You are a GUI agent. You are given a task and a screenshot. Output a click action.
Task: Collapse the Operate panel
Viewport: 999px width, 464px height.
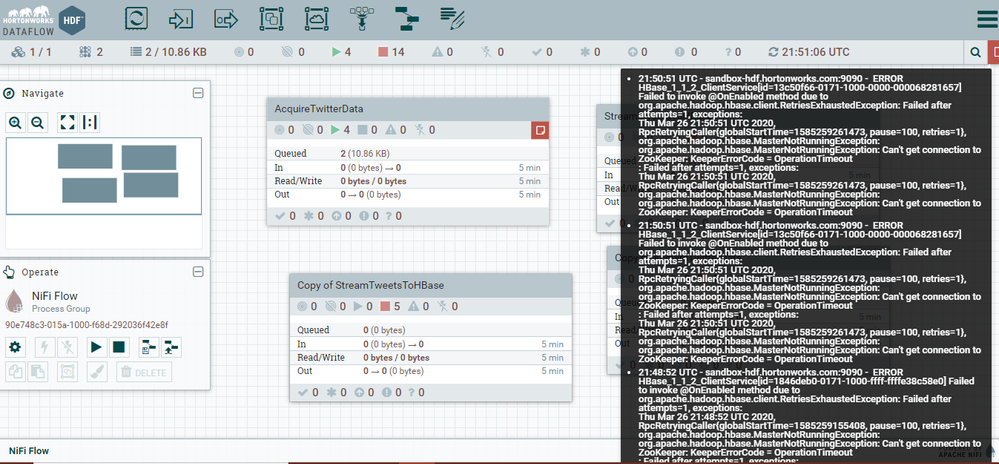198,272
